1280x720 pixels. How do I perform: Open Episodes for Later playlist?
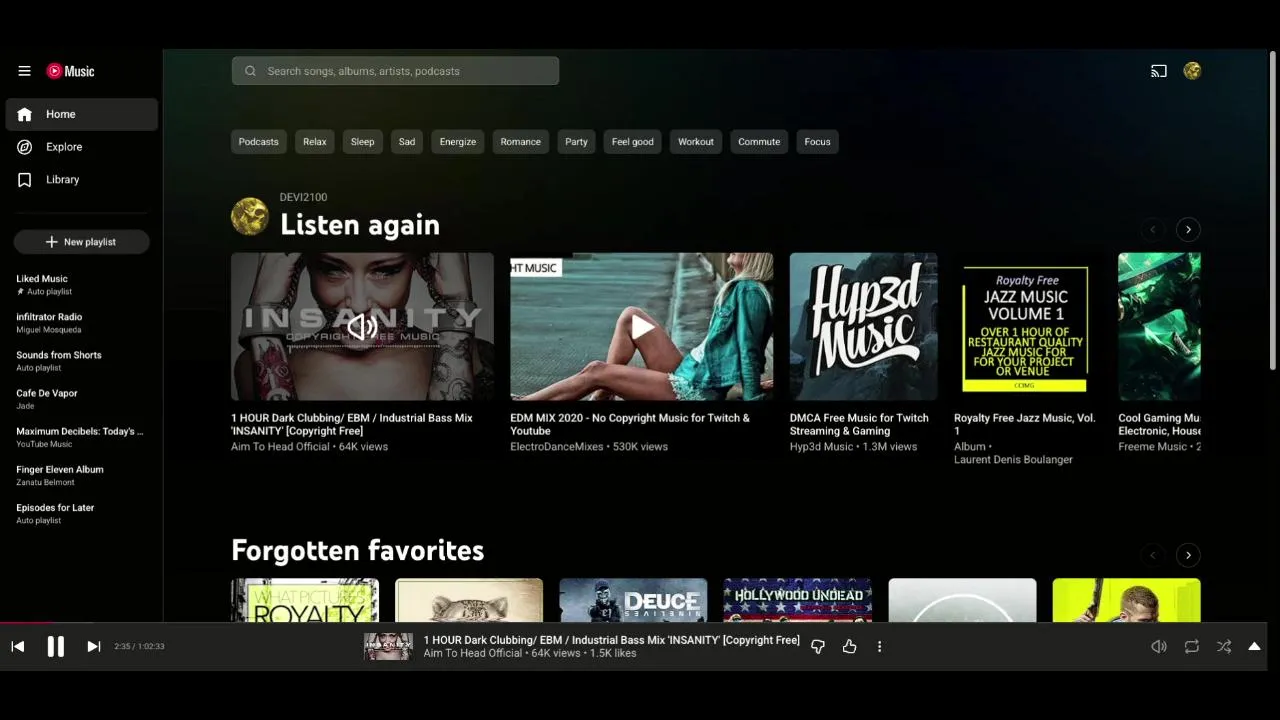coord(82,513)
